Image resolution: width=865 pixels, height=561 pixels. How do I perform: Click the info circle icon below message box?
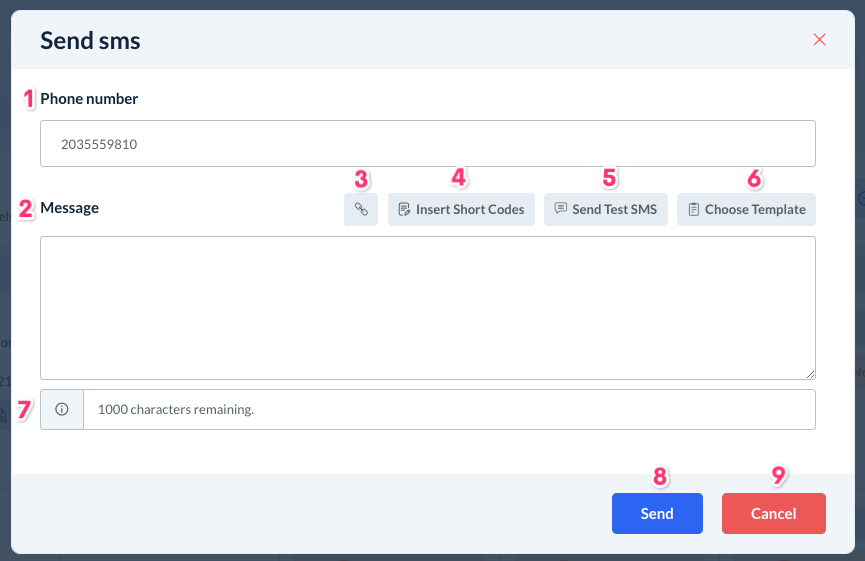coord(62,409)
